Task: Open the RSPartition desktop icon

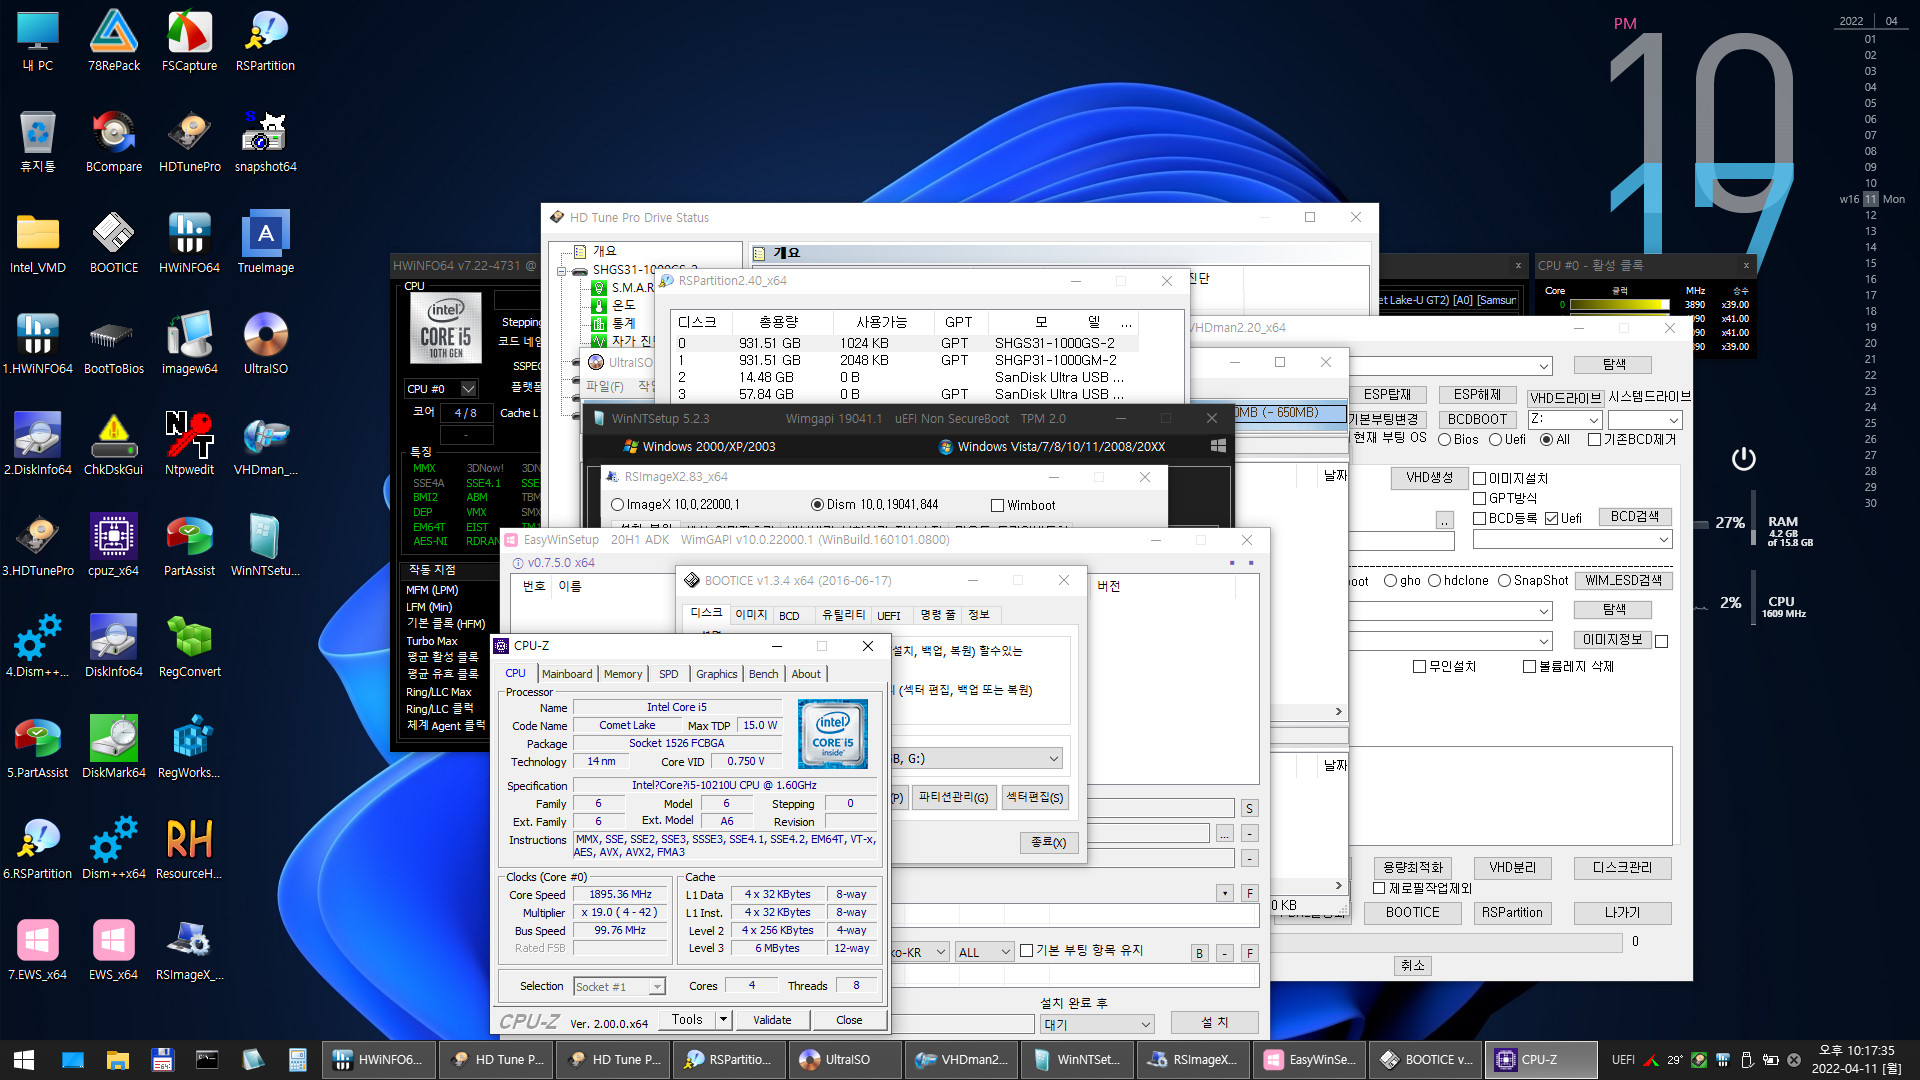Action: (265, 41)
